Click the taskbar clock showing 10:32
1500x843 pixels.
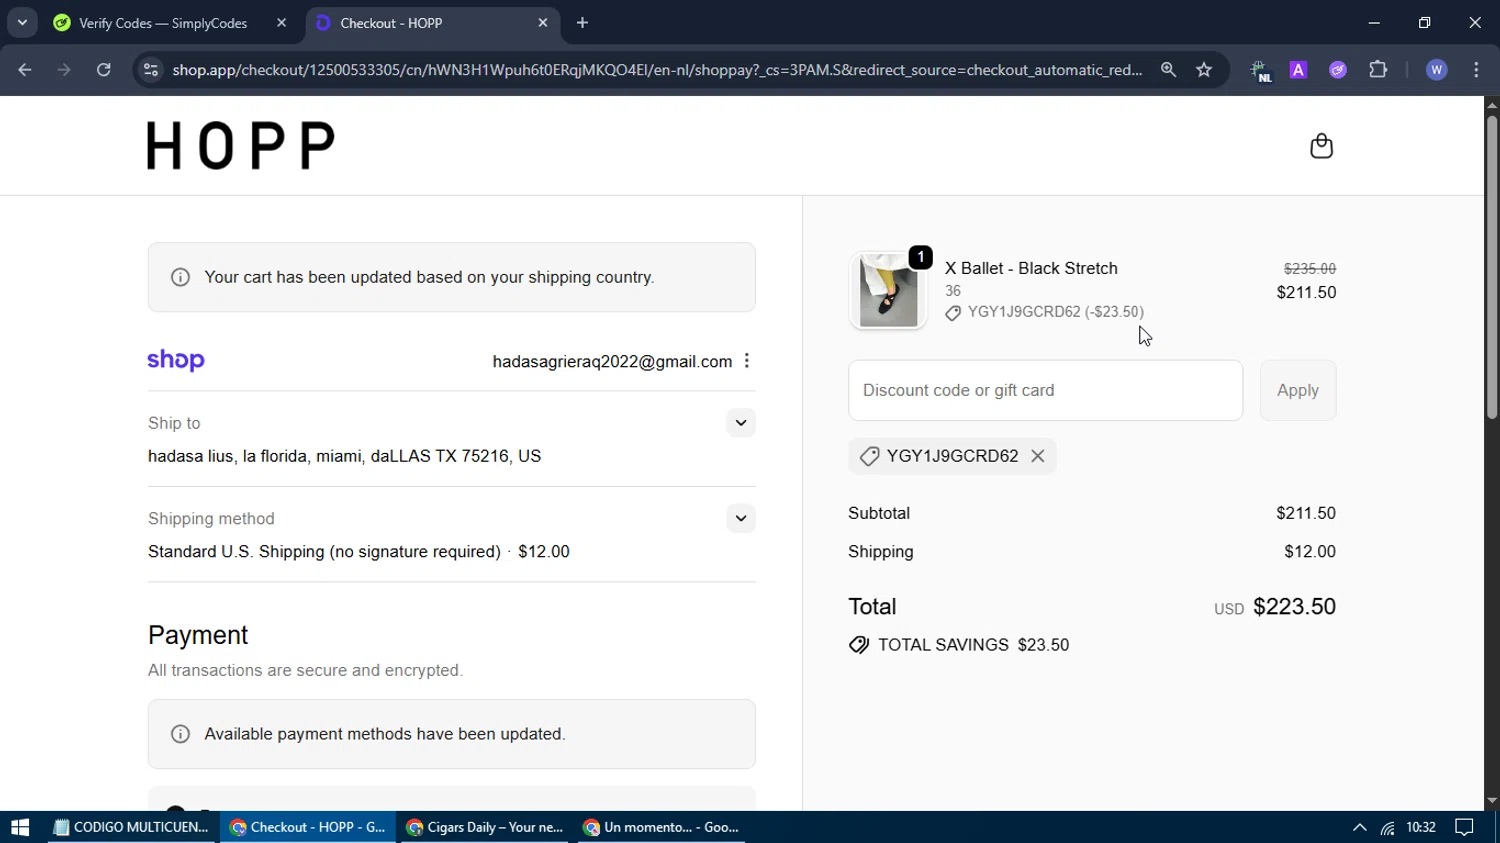click(1421, 827)
